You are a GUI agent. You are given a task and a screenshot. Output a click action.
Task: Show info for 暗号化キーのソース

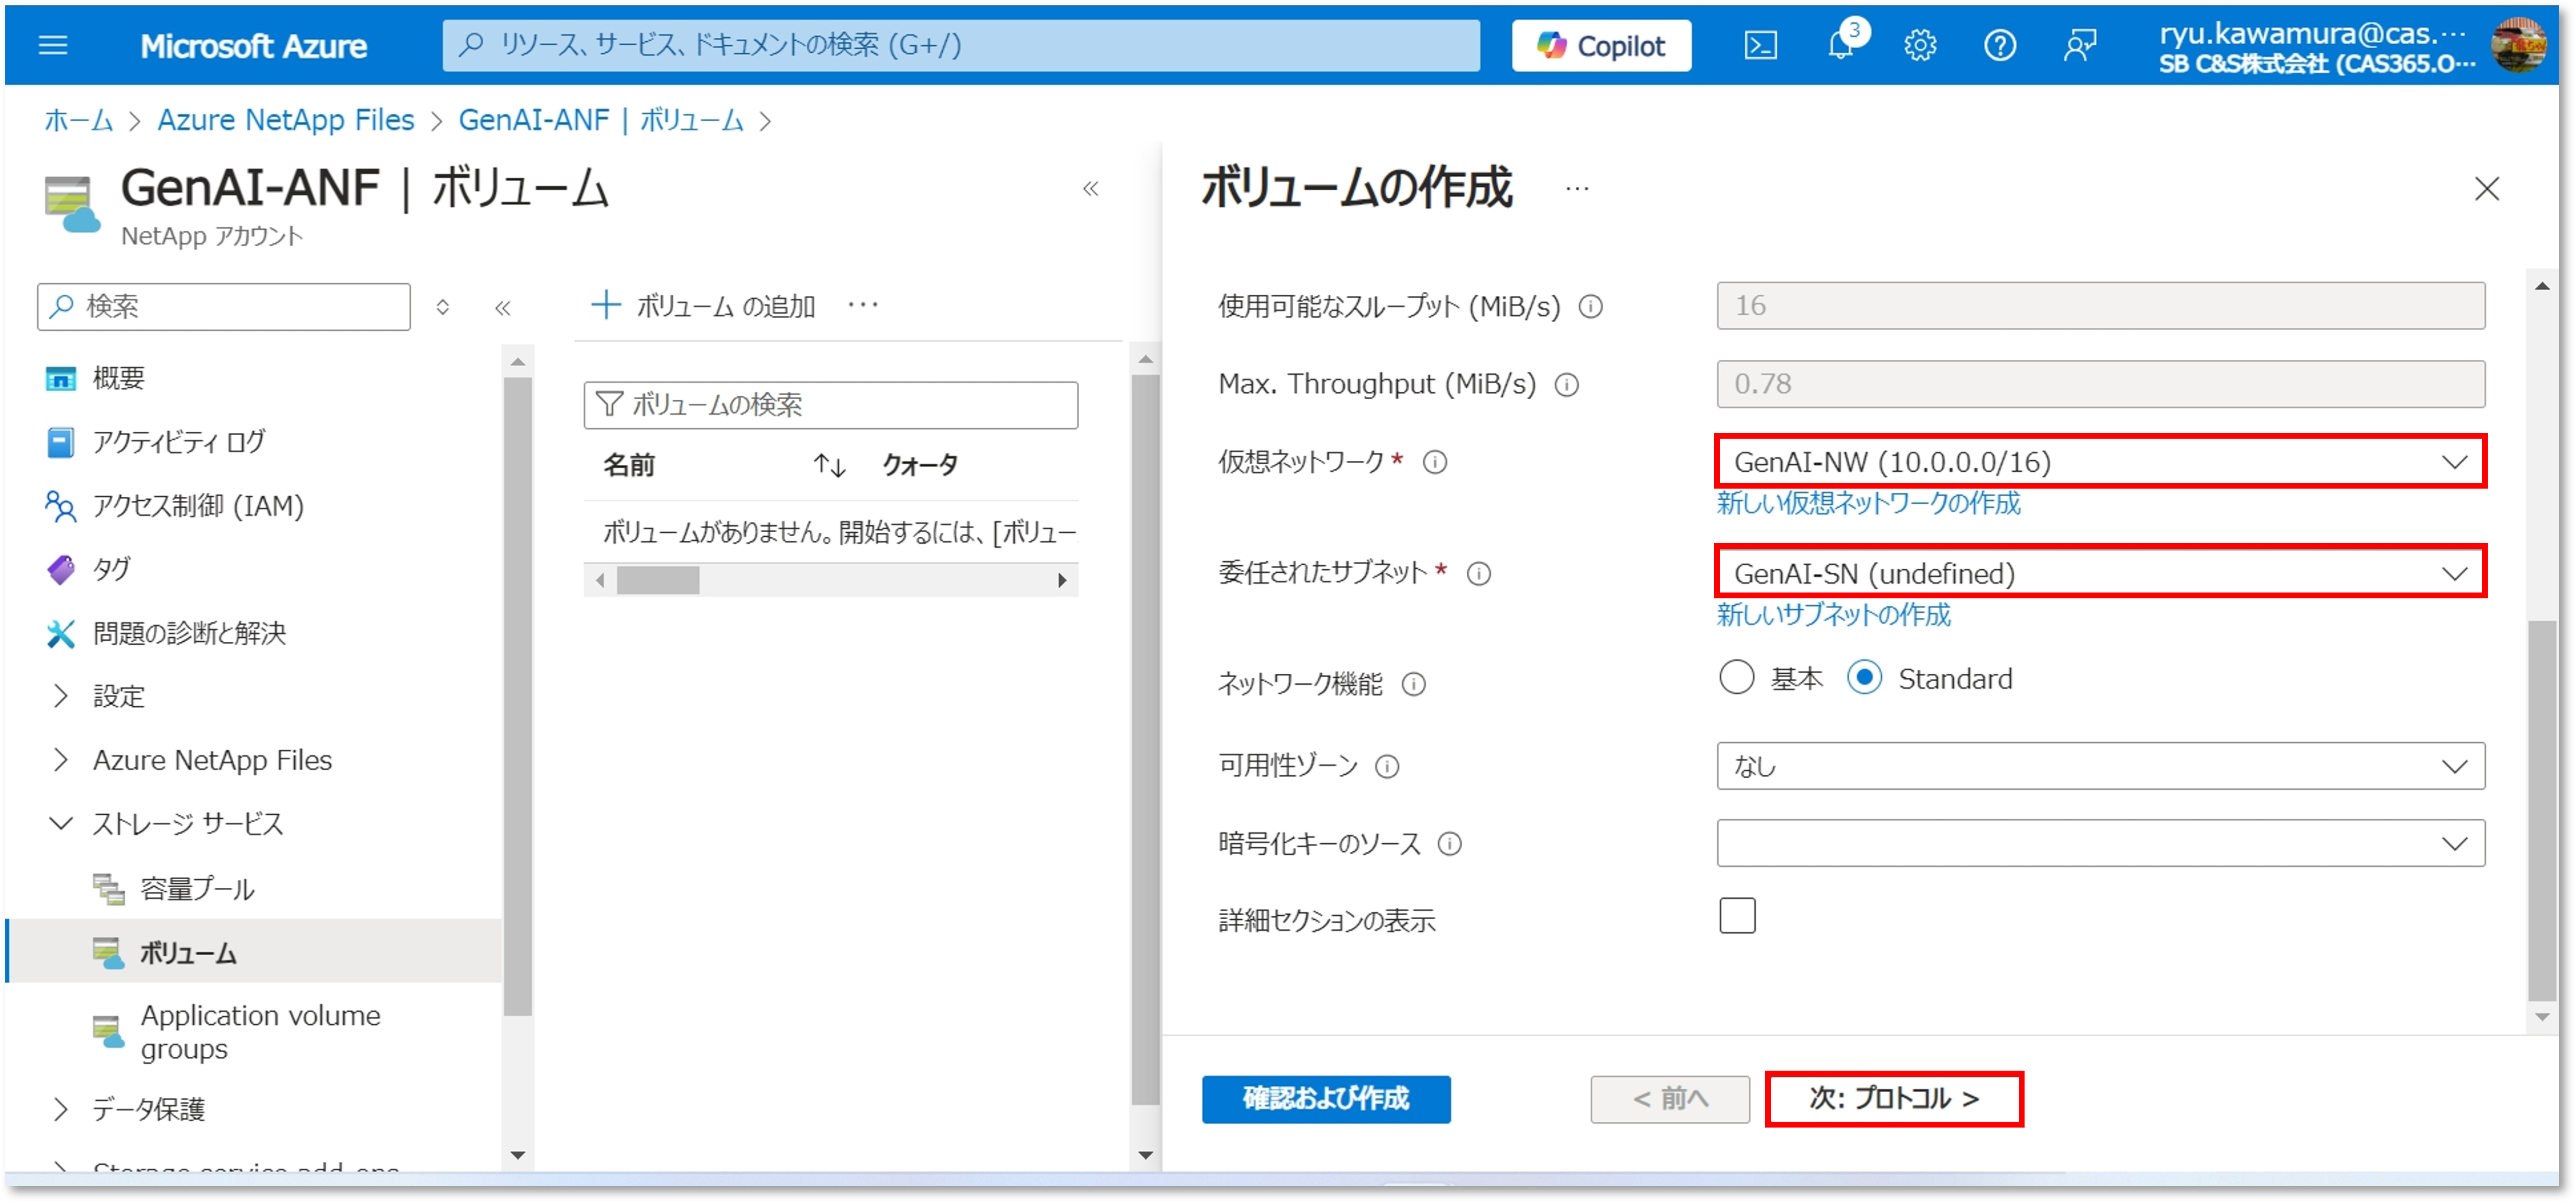[1449, 845]
